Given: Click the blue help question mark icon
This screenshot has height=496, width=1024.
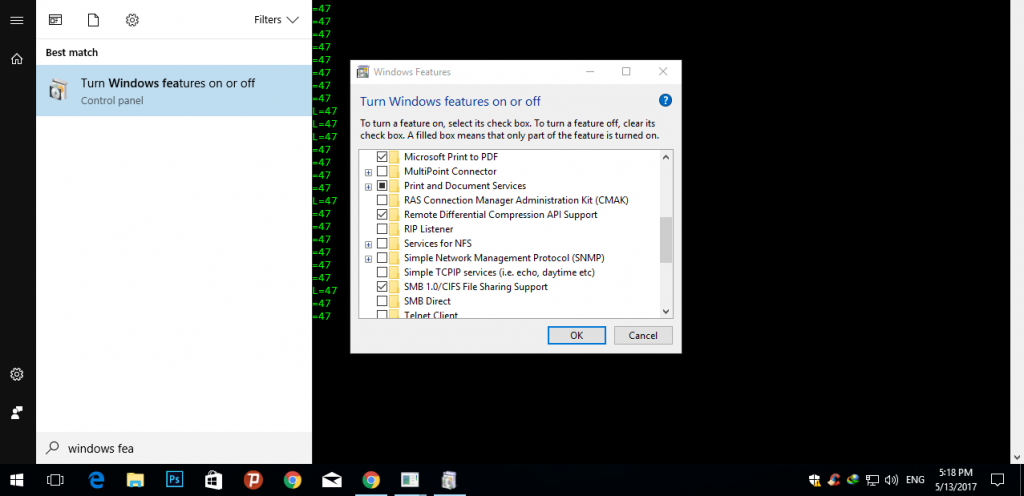Looking at the screenshot, I should point(665,101).
